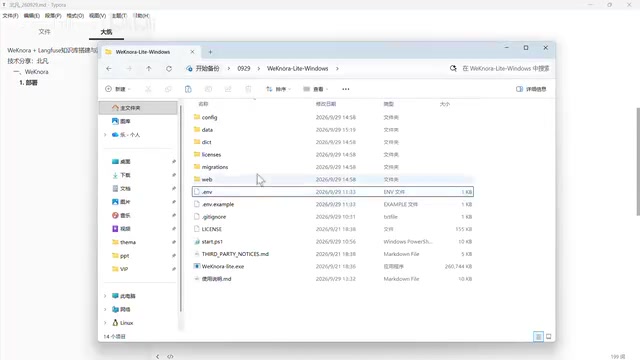Click the search box in Explorer
Screen dimensions: 640x360
click(x=500, y=69)
